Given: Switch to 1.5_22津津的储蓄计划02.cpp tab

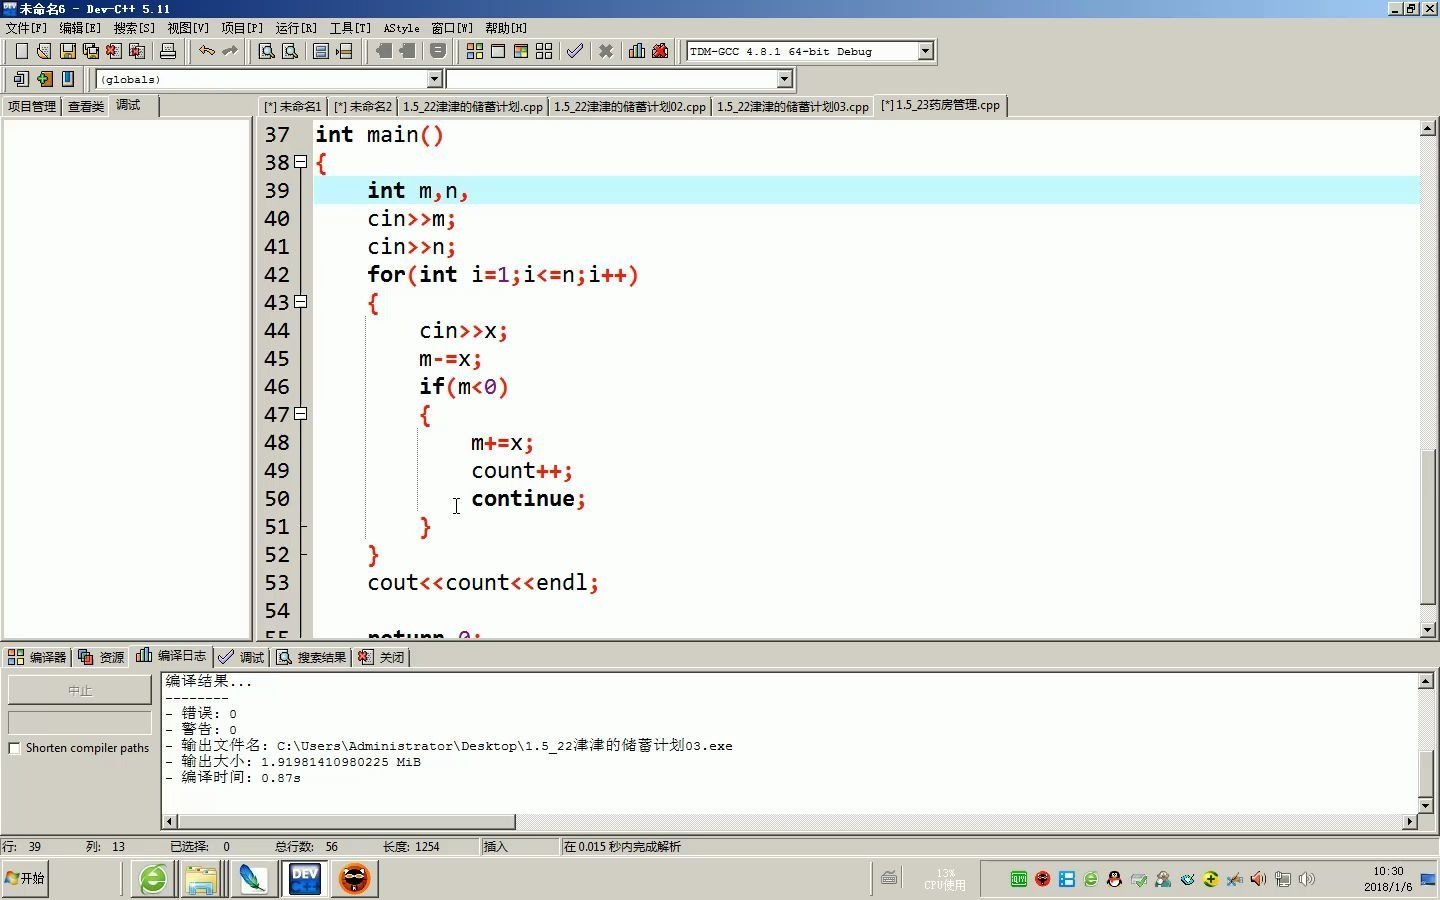Looking at the screenshot, I should 630,106.
